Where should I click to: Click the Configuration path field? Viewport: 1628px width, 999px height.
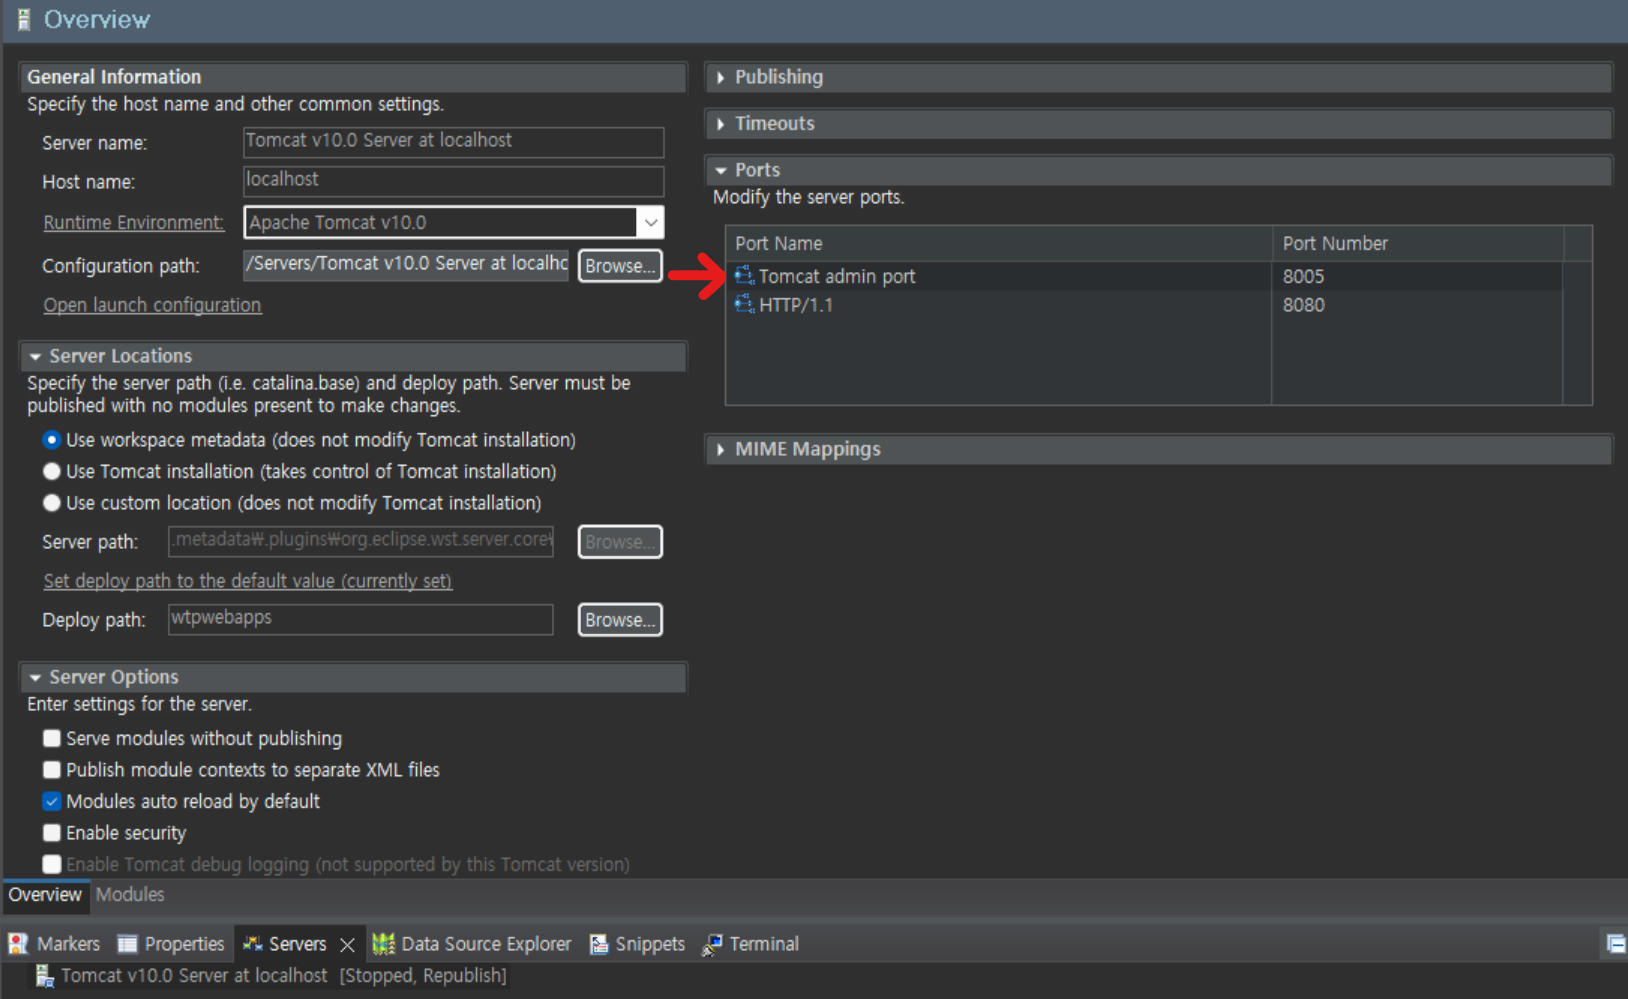pos(406,265)
